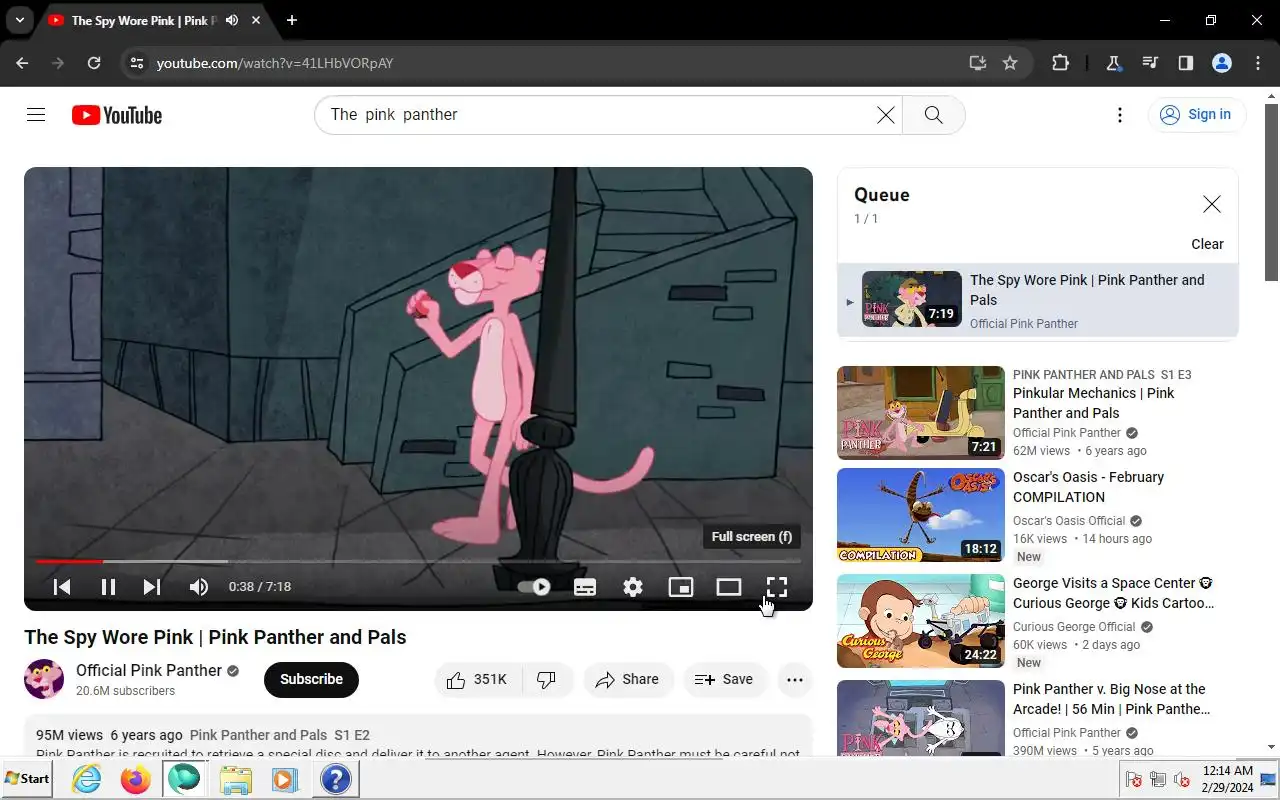Clear the search box text
1280x800 pixels.
click(885, 115)
